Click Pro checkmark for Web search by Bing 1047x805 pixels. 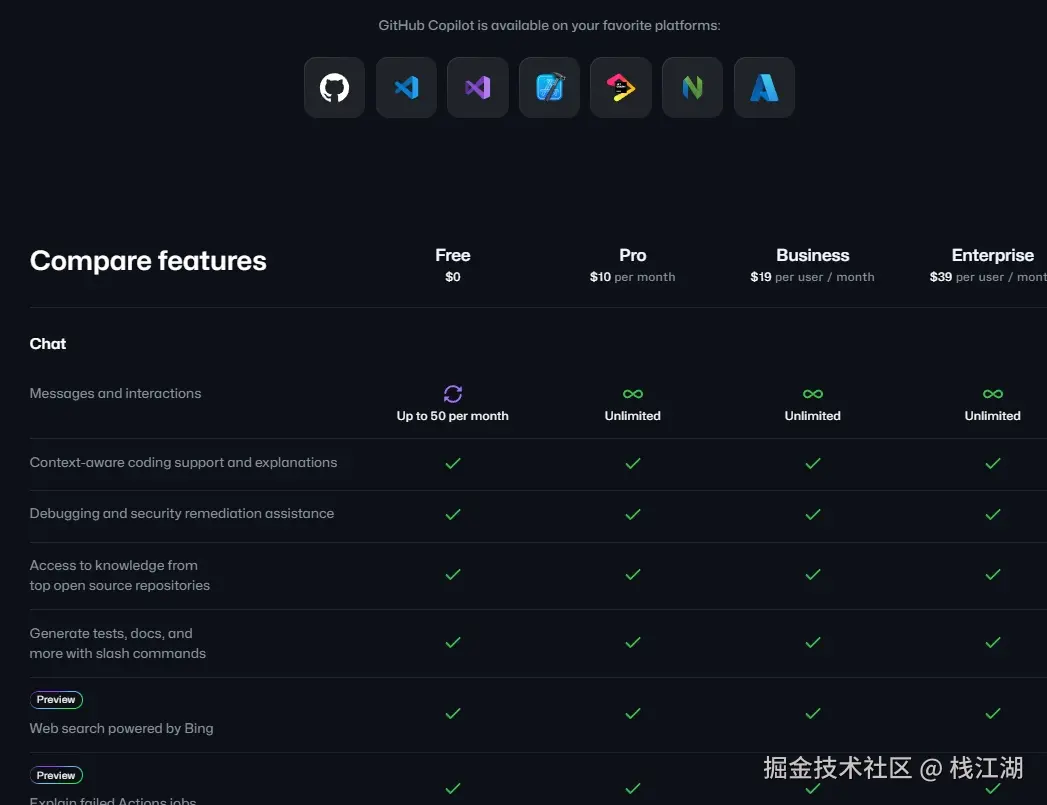tap(632, 714)
